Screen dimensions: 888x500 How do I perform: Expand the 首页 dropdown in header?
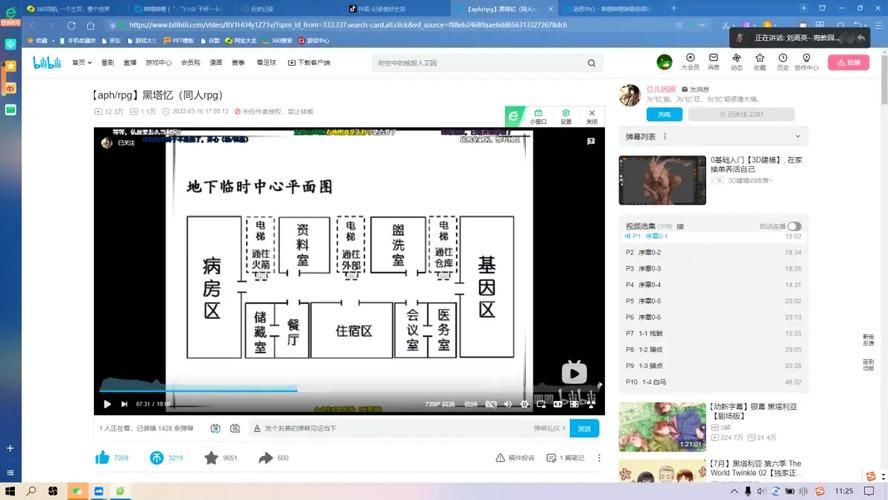(x=82, y=62)
